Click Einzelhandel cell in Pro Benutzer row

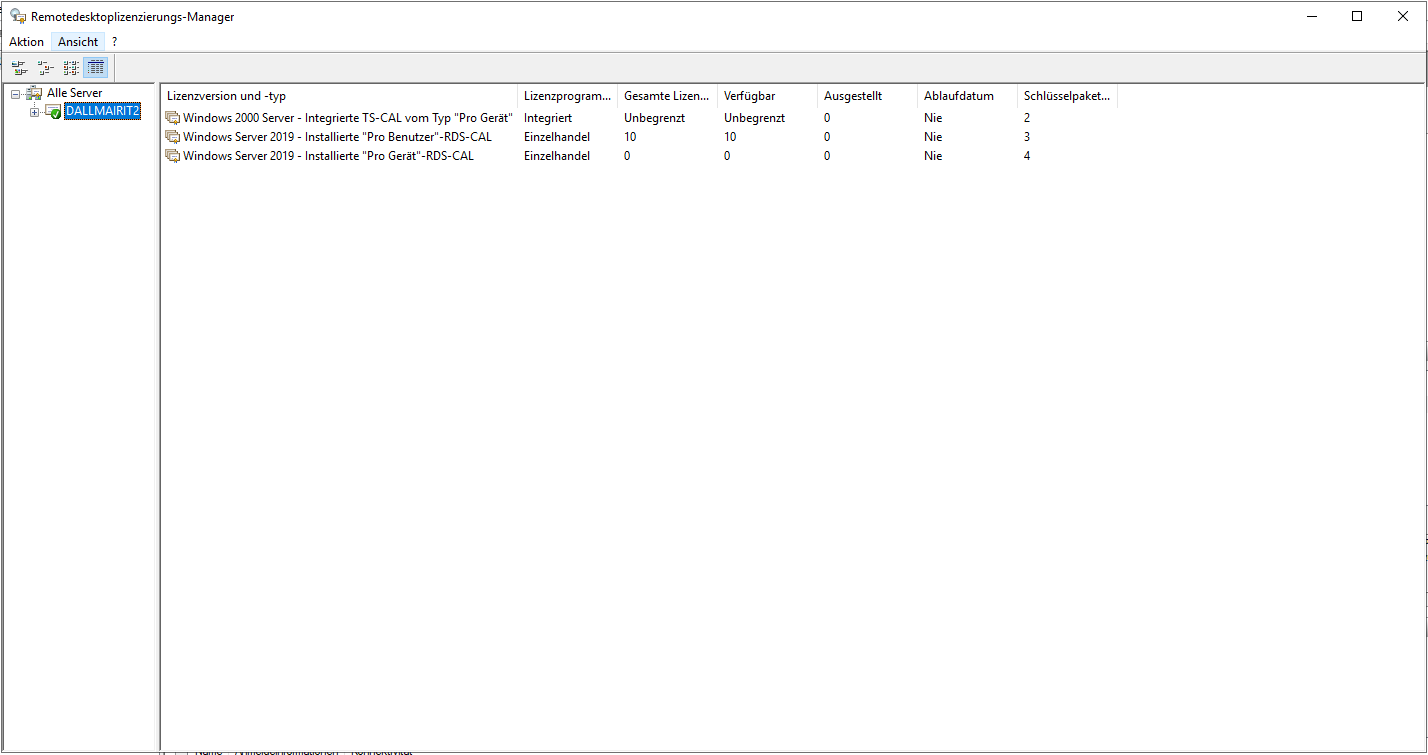(557, 137)
